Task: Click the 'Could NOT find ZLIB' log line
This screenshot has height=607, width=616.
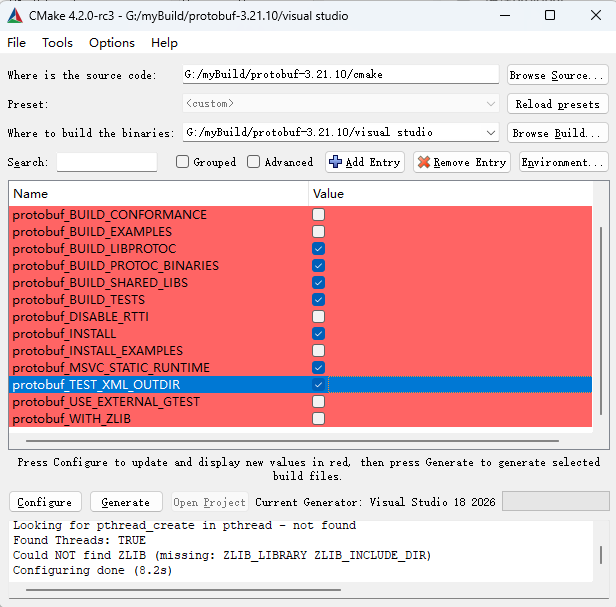Action: click(222, 555)
